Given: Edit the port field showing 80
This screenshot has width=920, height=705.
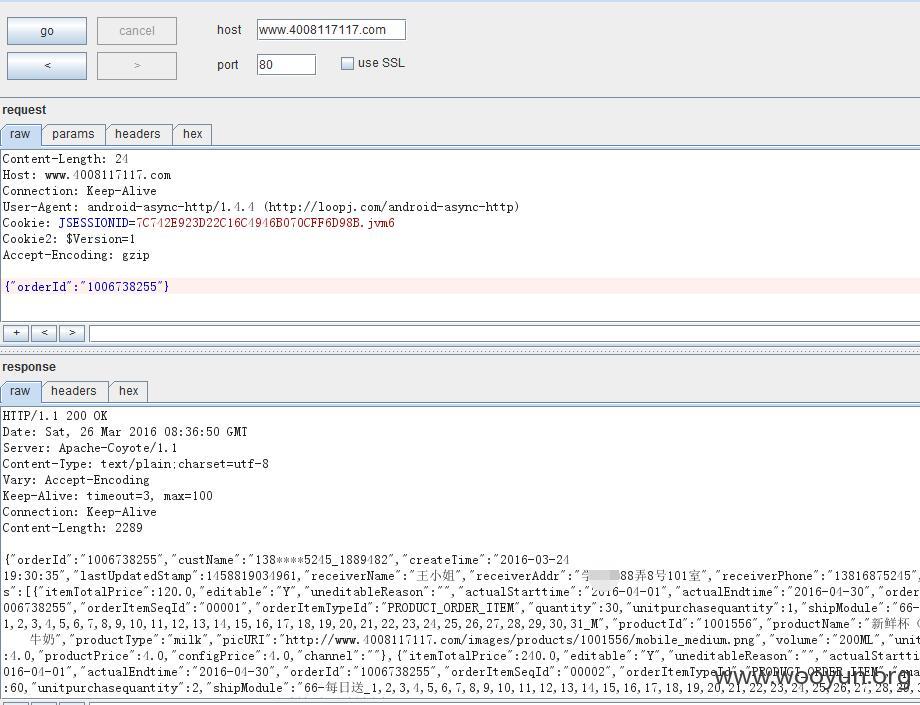Looking at the screenshot, I should pyautogui.click(x=286, y=65).
